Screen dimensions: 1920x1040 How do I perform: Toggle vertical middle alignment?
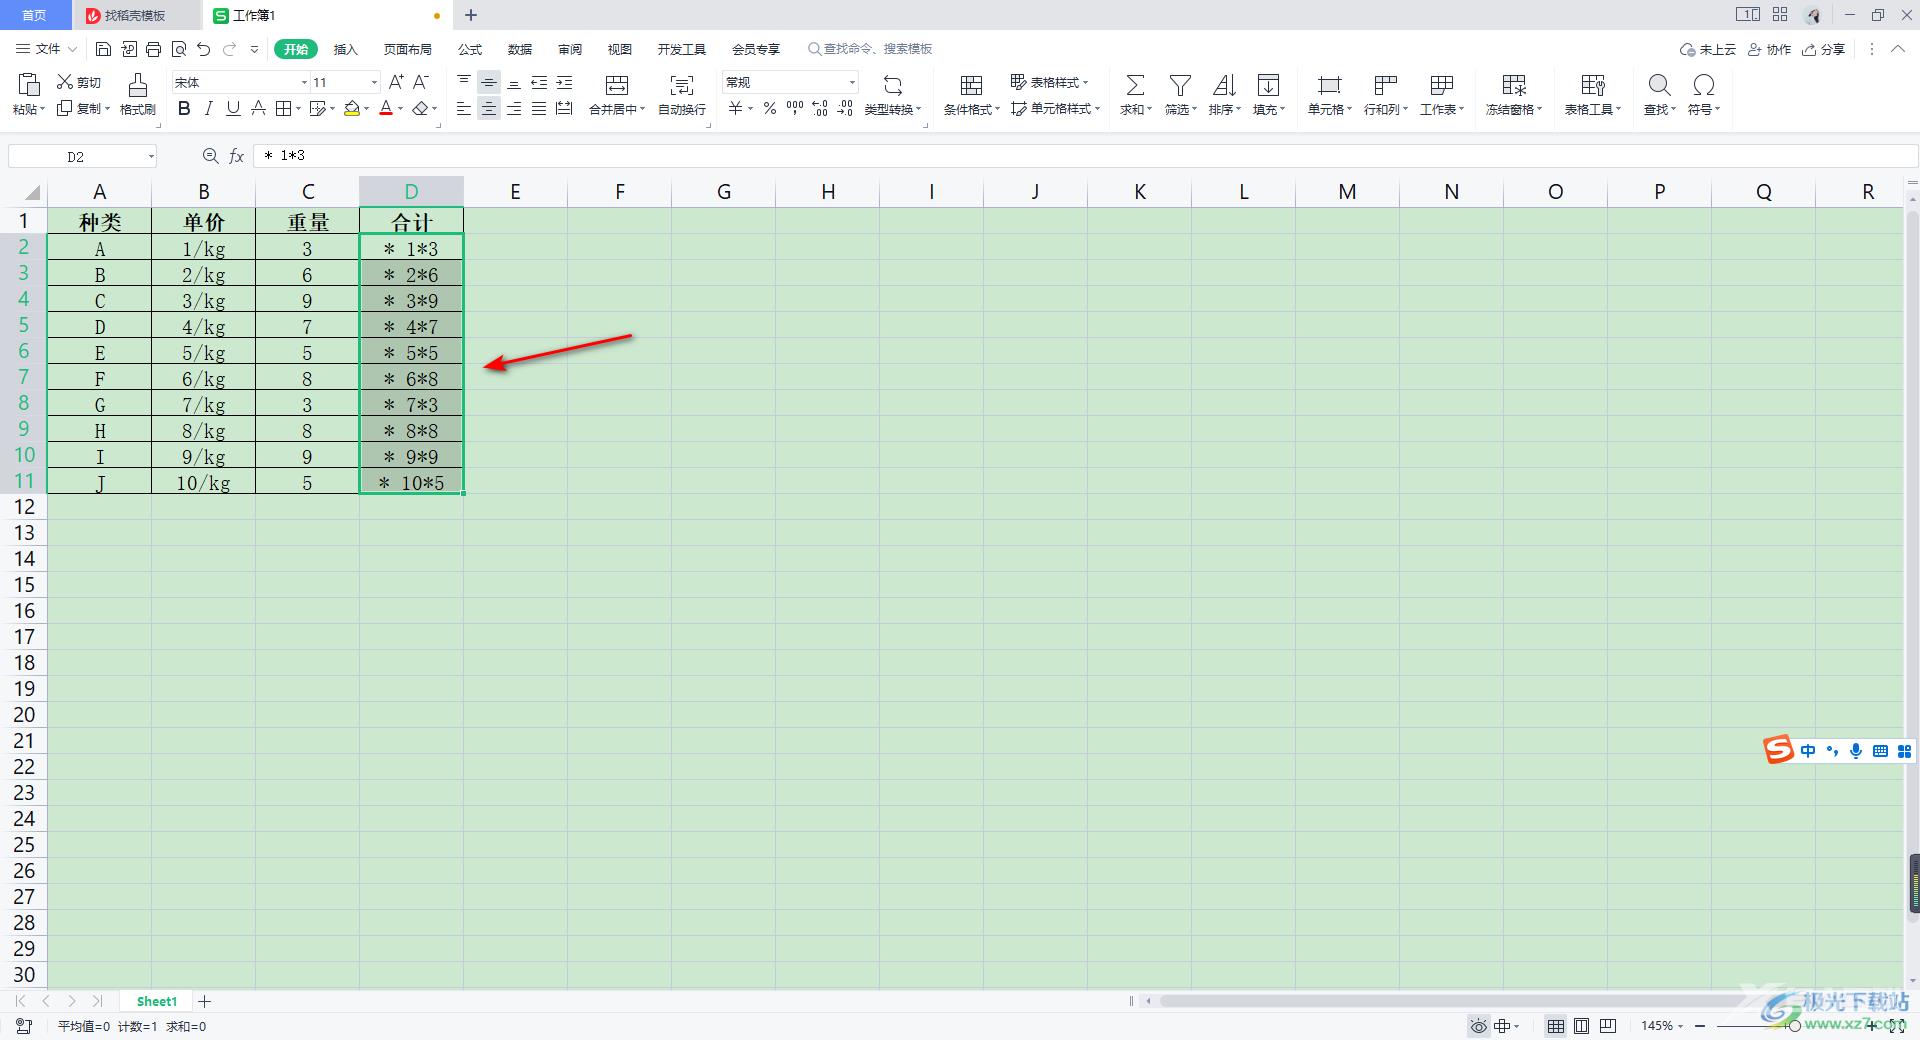(489, 82)
